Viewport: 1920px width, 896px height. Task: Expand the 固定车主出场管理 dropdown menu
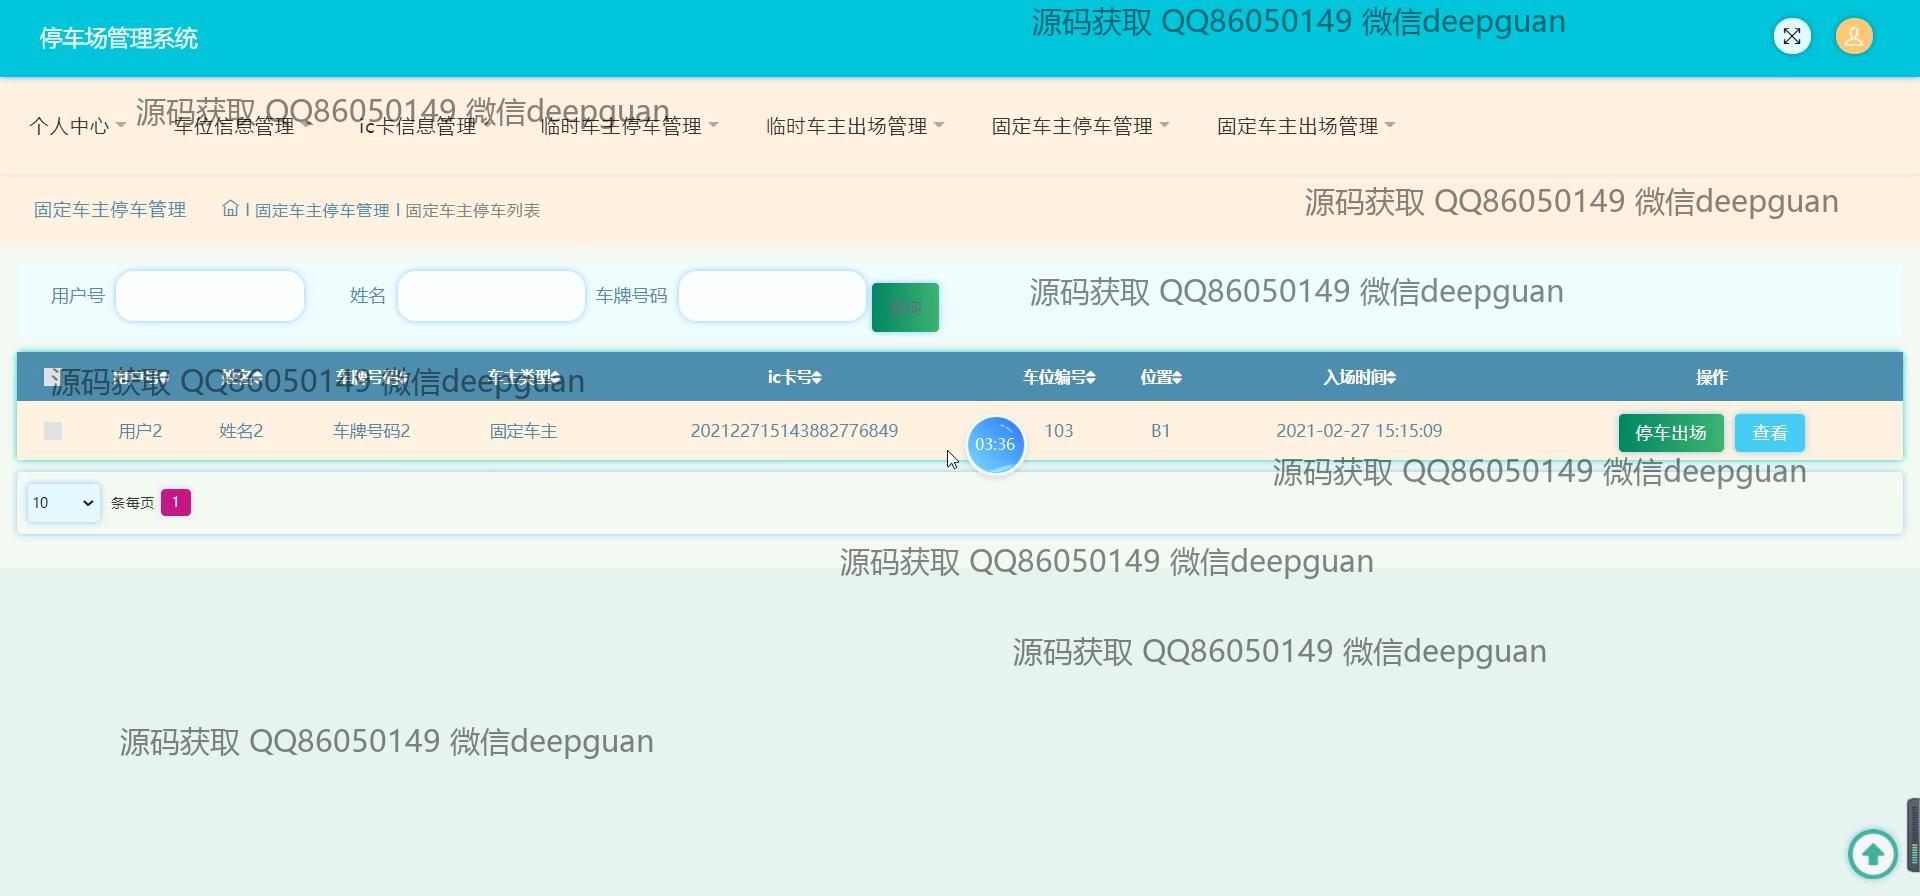(x=1305, y=126)
